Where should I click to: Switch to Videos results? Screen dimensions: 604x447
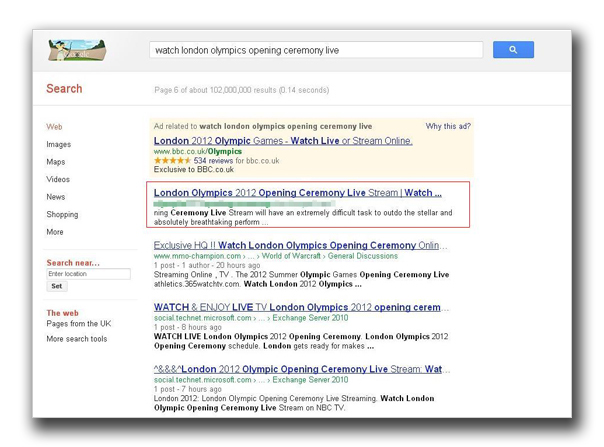(58, 179)
